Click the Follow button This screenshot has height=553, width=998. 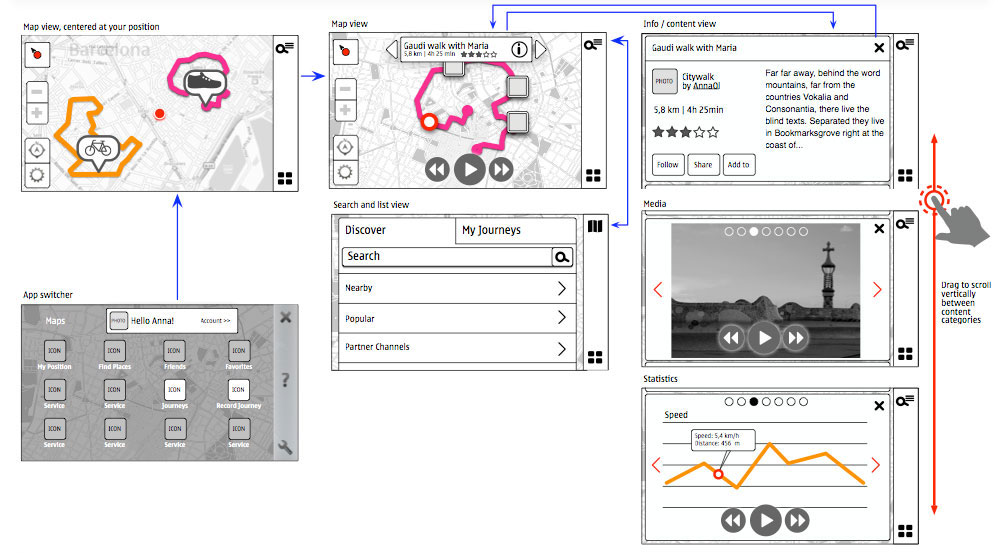point(667,165)
